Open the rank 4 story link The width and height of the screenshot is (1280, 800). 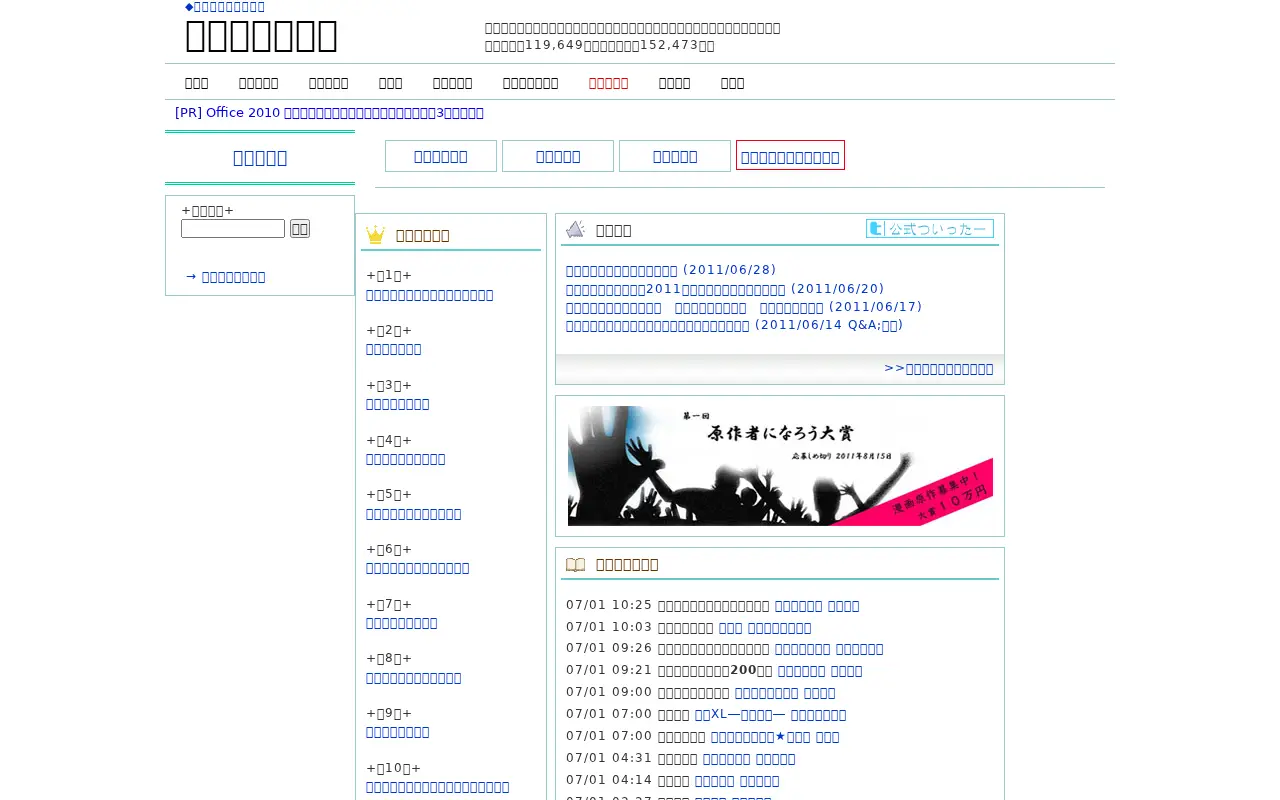pyautogui.click(x=406, y=459)
